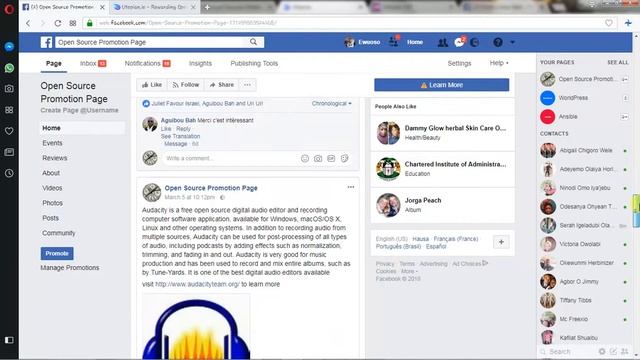
Task: Reply to Aguibou Bah's comment
Action: (x=183, y=129)
